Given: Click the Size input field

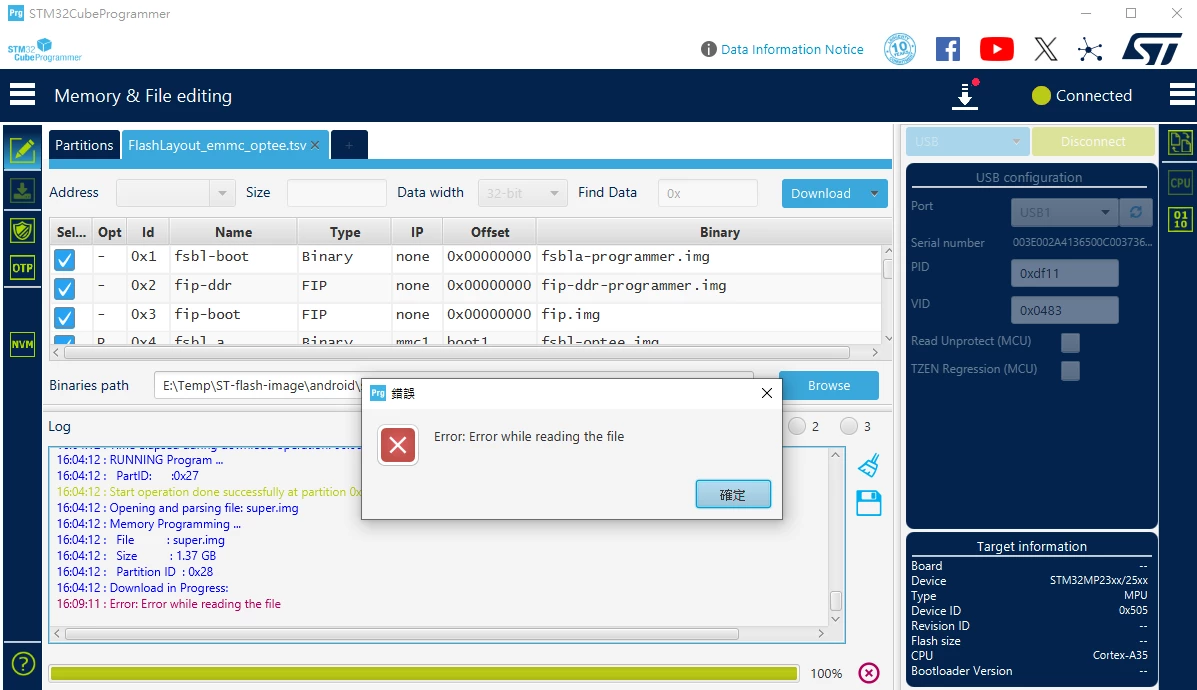Looking at the screenshot, I should click(x=336, y=193).
